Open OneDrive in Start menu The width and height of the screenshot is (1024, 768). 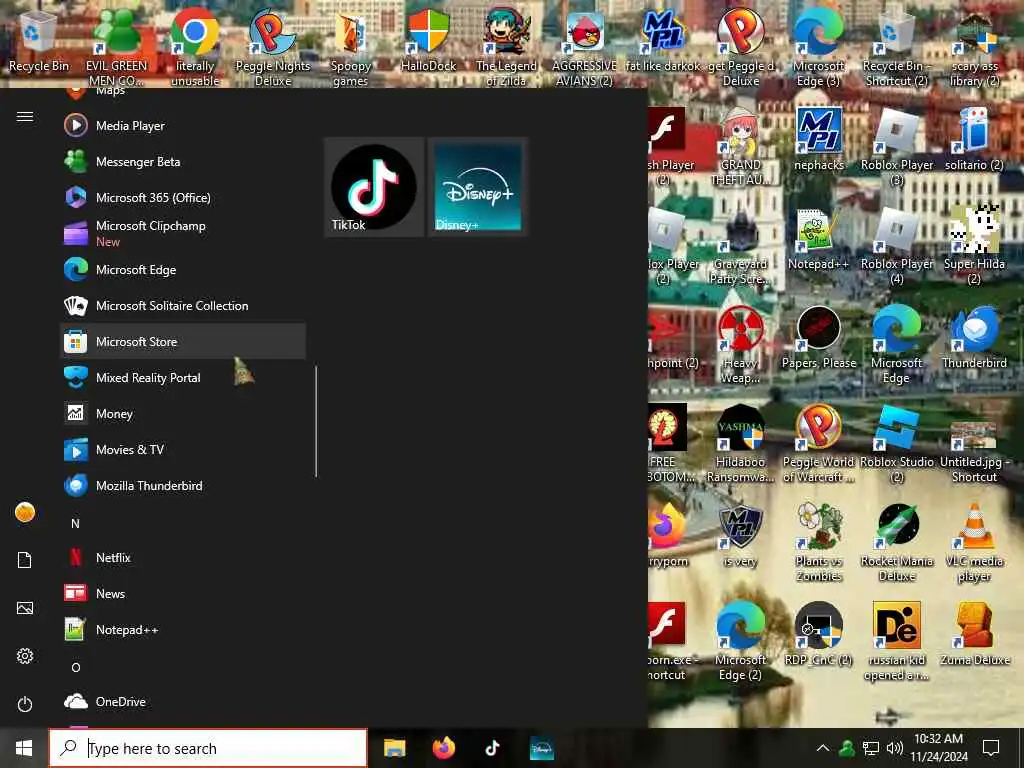tap(183, 701)
